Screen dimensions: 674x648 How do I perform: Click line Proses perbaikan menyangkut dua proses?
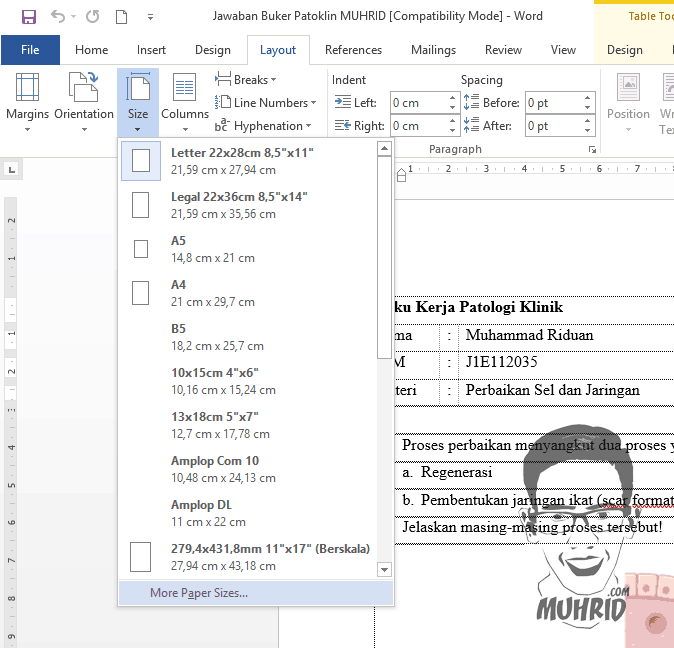click(537, 445)
